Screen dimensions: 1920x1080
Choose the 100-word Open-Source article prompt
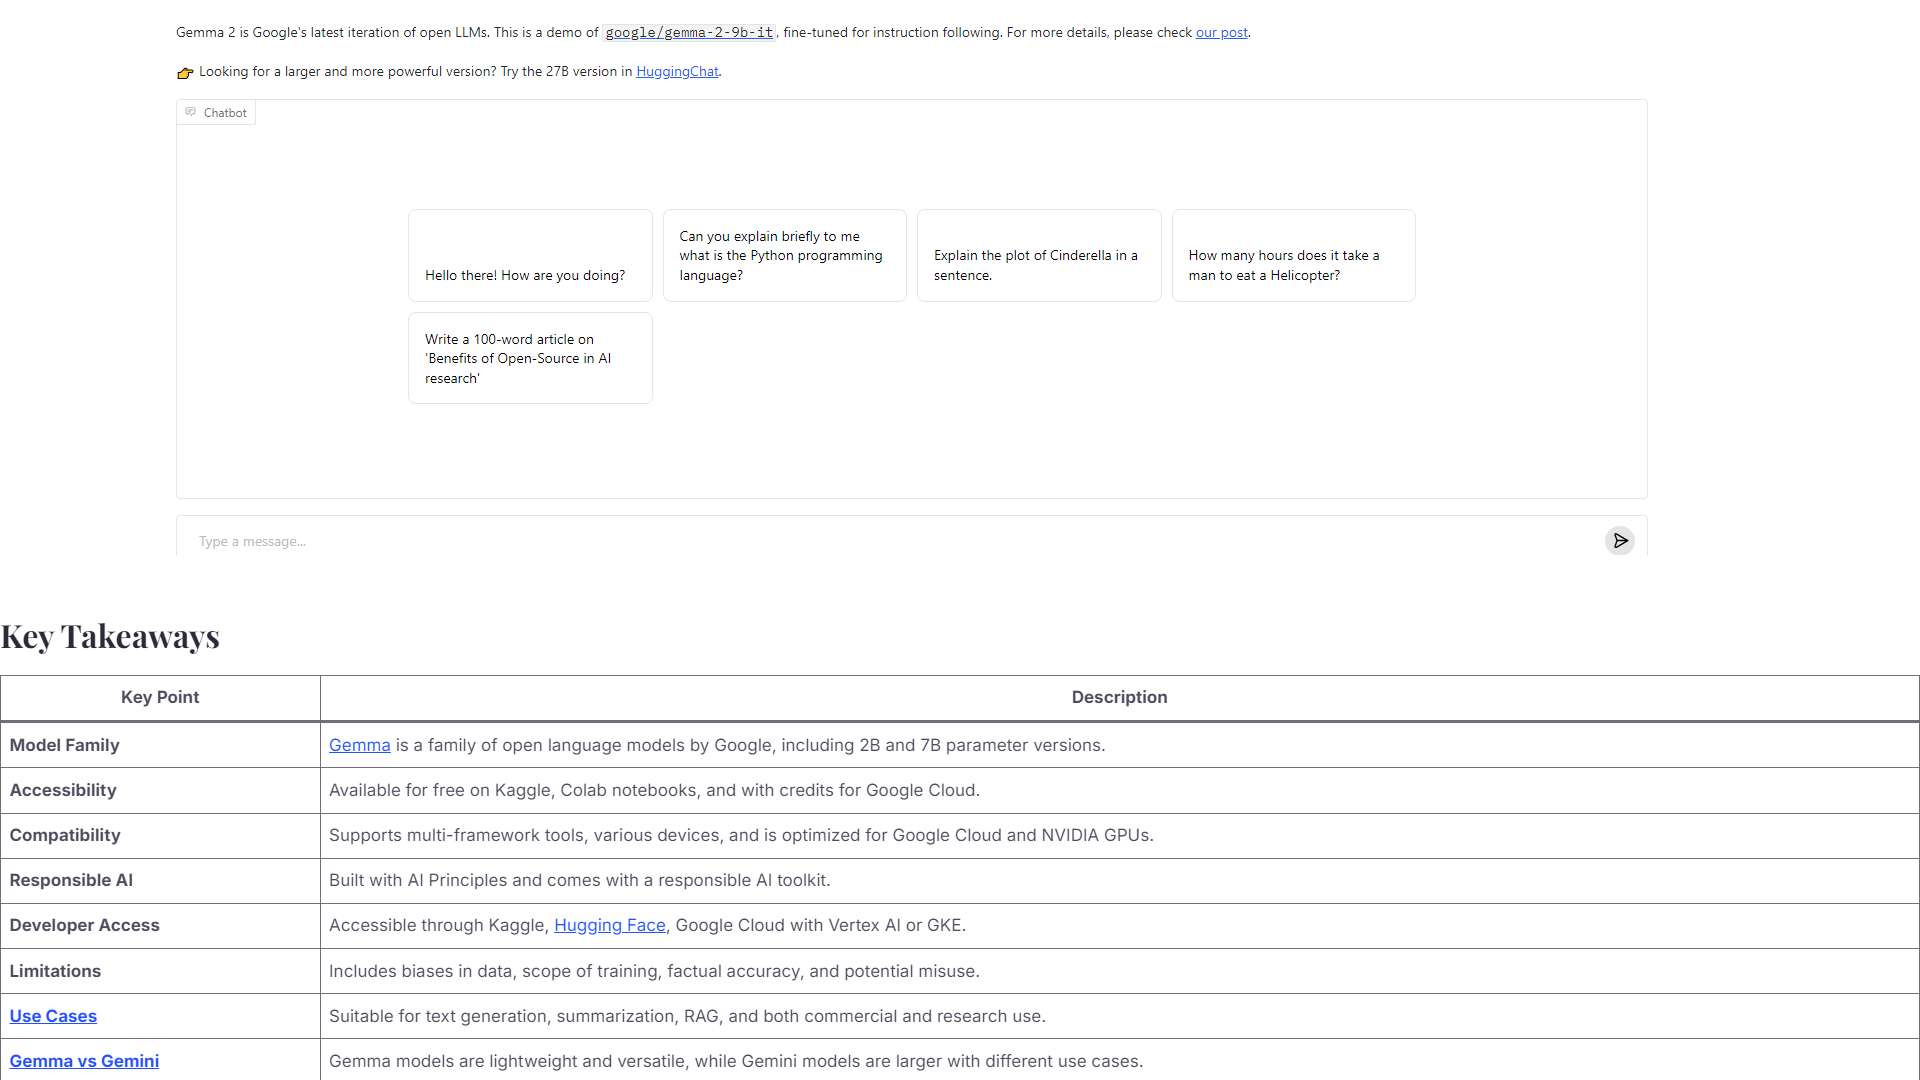[530, 358]
